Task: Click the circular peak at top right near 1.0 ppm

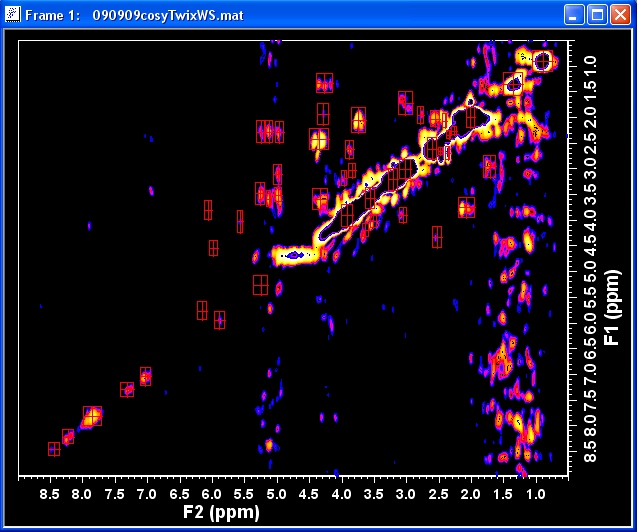Action: [542, 62]
